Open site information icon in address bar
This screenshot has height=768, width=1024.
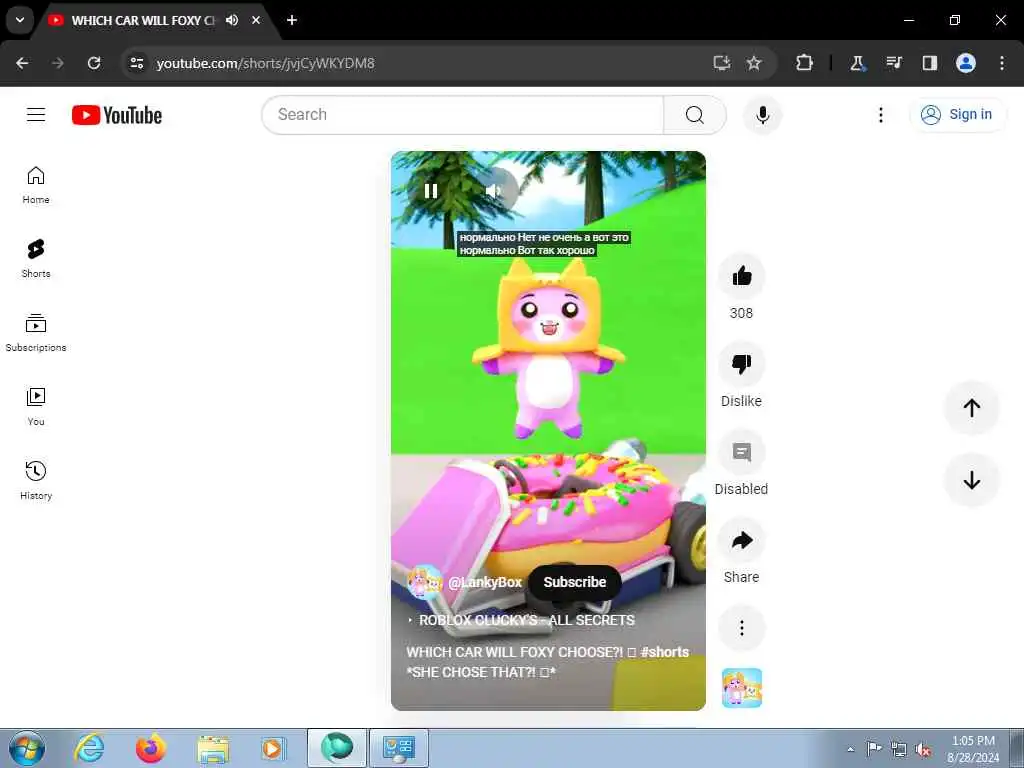click(x=136, y=63)
